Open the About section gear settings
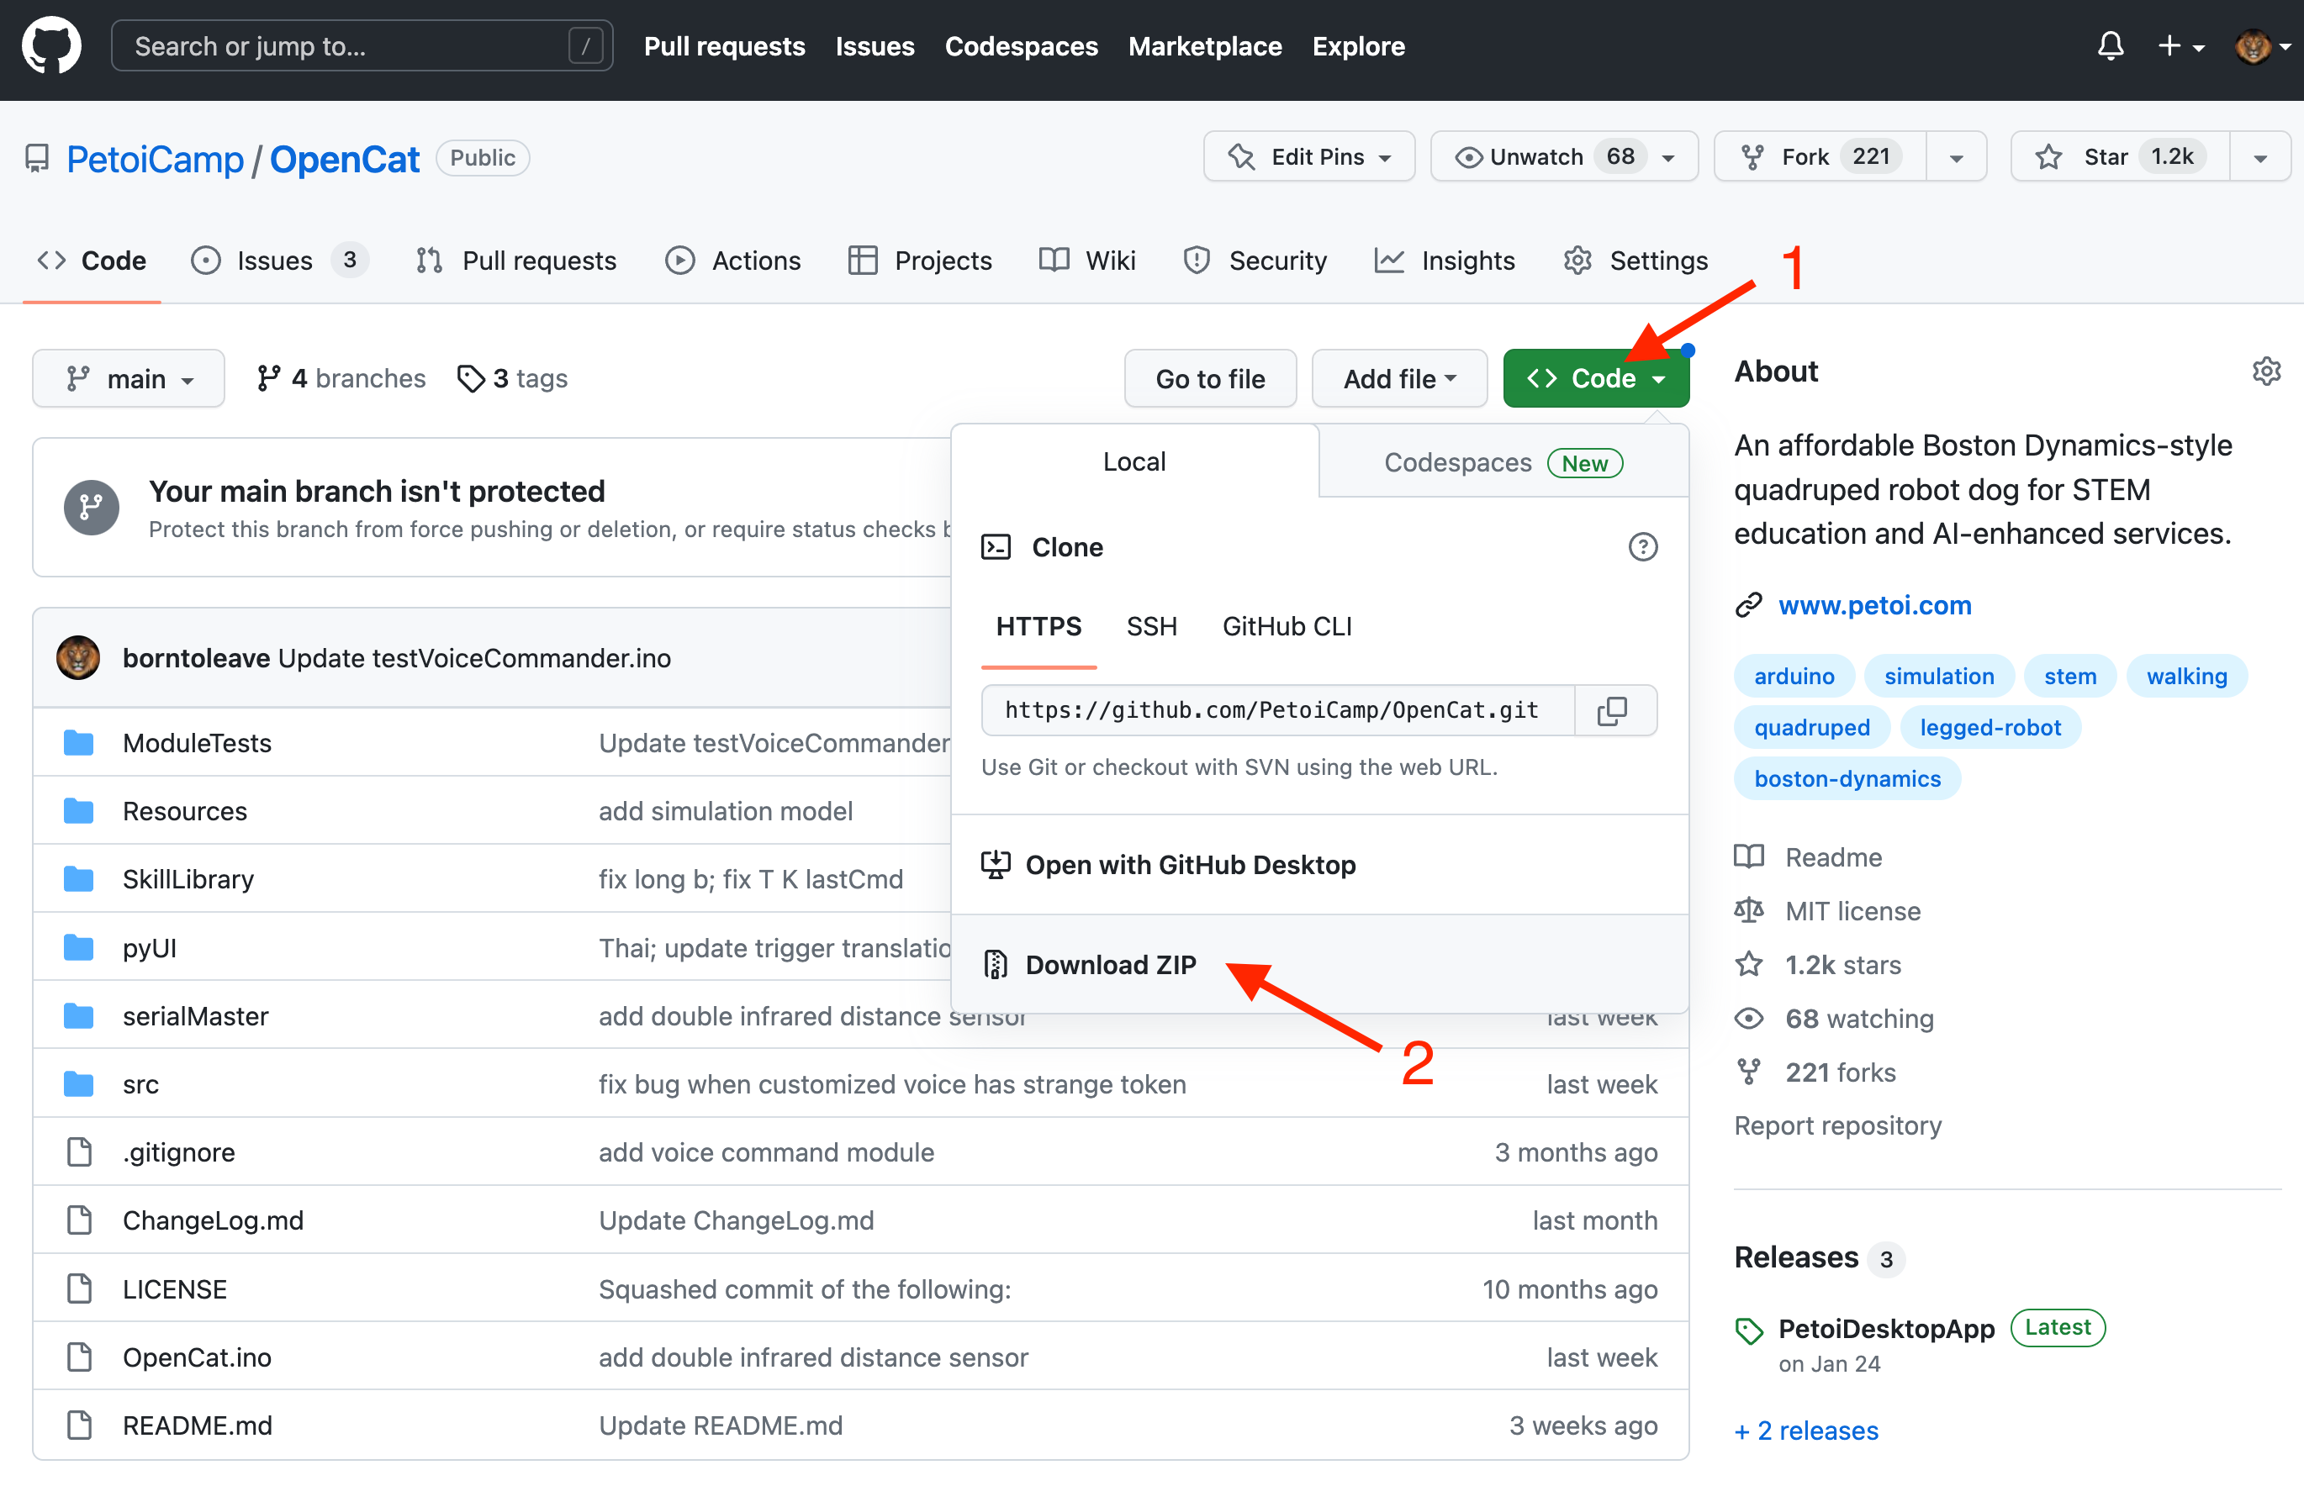 tap(2266, 371)
